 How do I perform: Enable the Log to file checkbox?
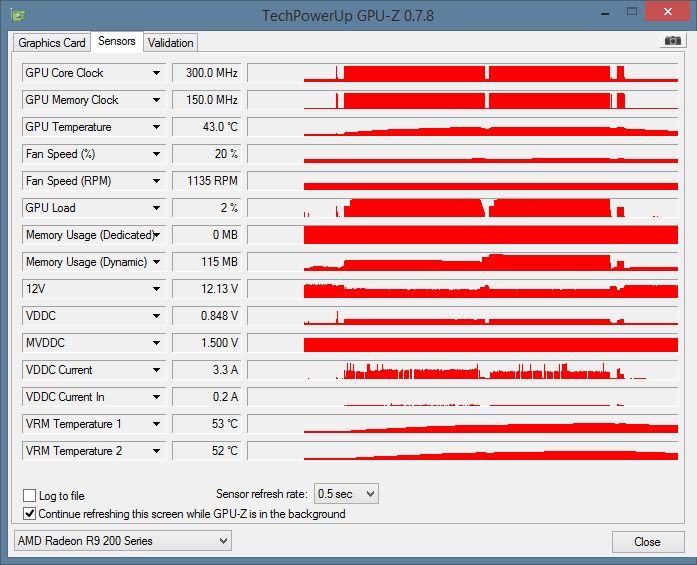(29, 495)
